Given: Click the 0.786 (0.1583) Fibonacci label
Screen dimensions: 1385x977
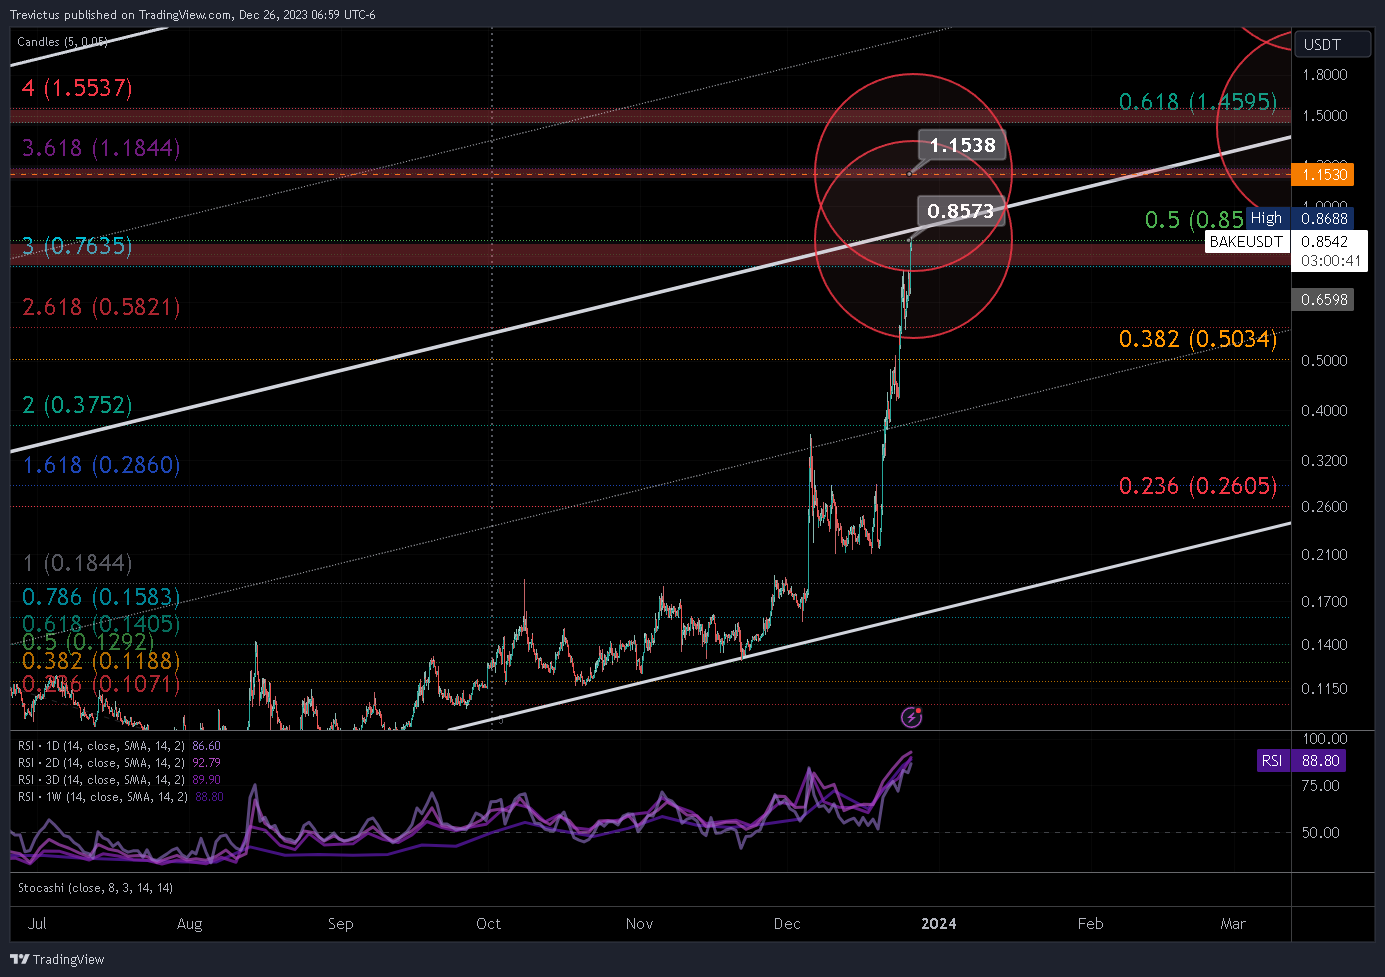Looking at the screenshot, I should coord(101,597).
